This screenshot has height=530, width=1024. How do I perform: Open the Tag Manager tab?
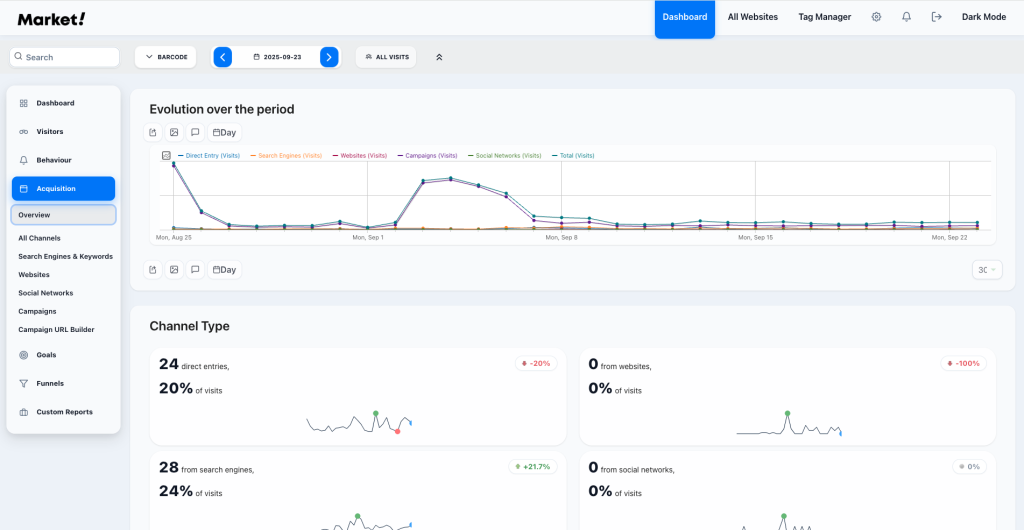click(824, 17)
